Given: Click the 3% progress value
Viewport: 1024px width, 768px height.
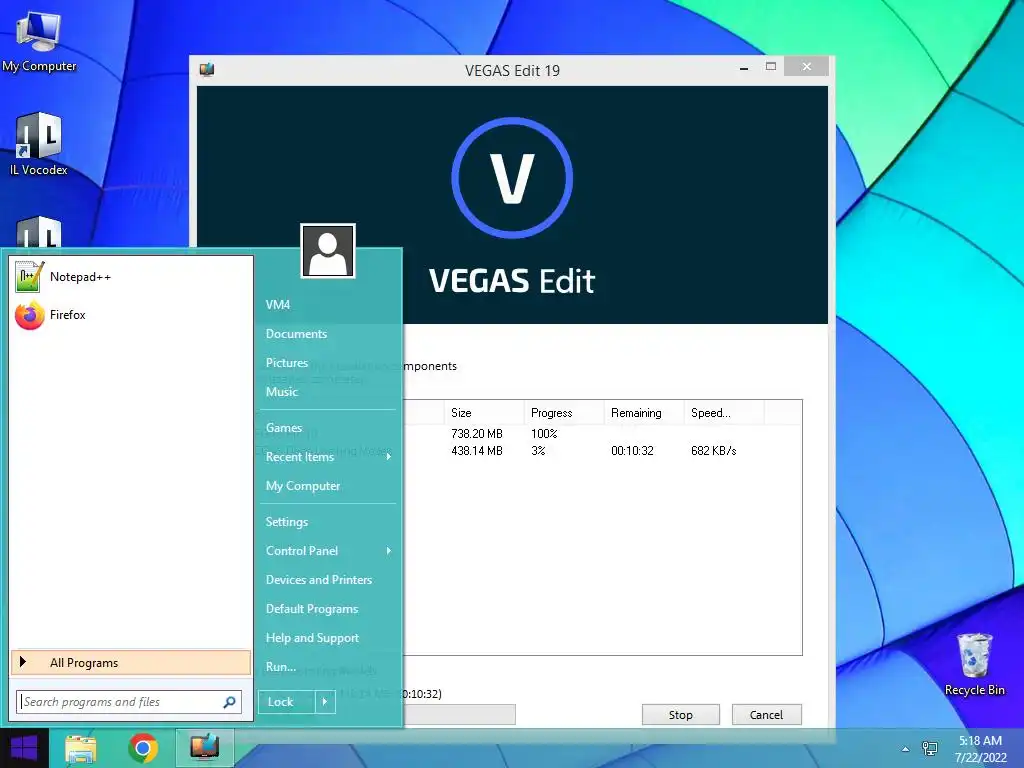Looking at the screenshot, I should 538,451.
